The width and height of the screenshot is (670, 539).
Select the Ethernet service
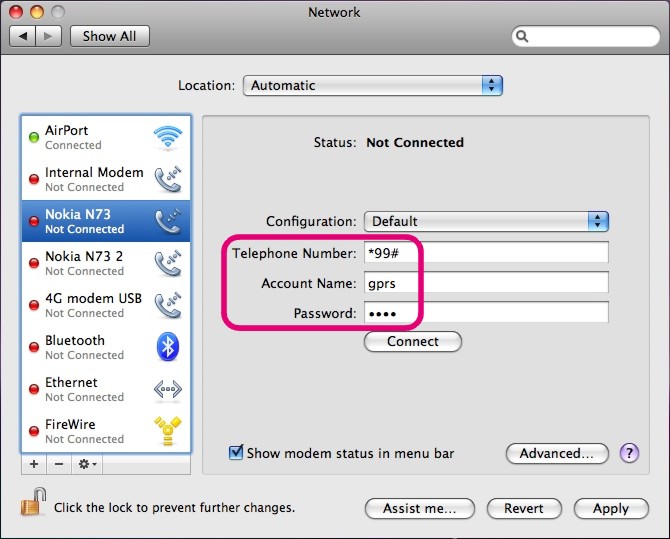coord(106,389)
